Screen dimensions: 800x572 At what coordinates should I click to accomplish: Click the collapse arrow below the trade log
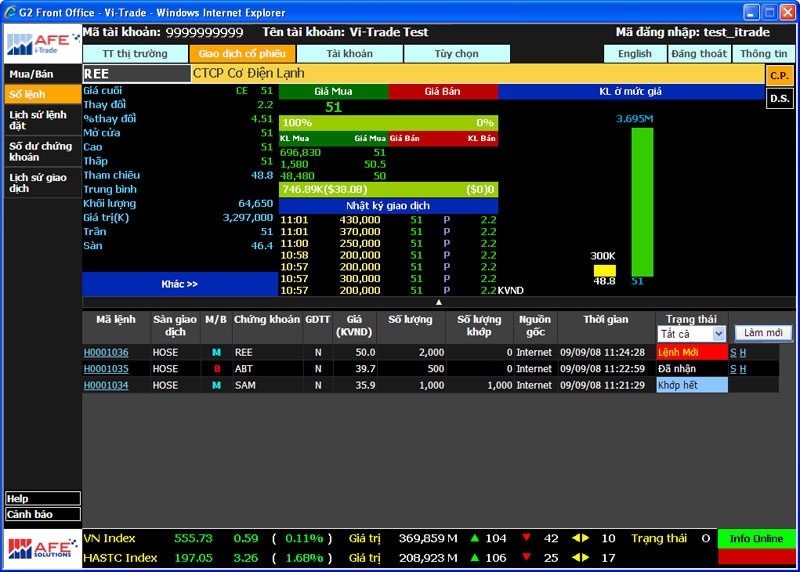tap(438, 302)
